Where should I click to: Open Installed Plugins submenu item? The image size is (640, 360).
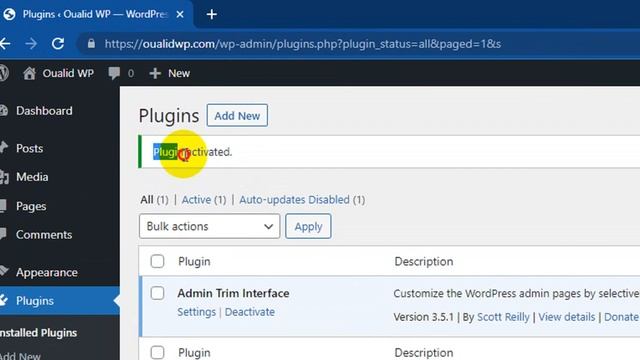pos(38,333)
